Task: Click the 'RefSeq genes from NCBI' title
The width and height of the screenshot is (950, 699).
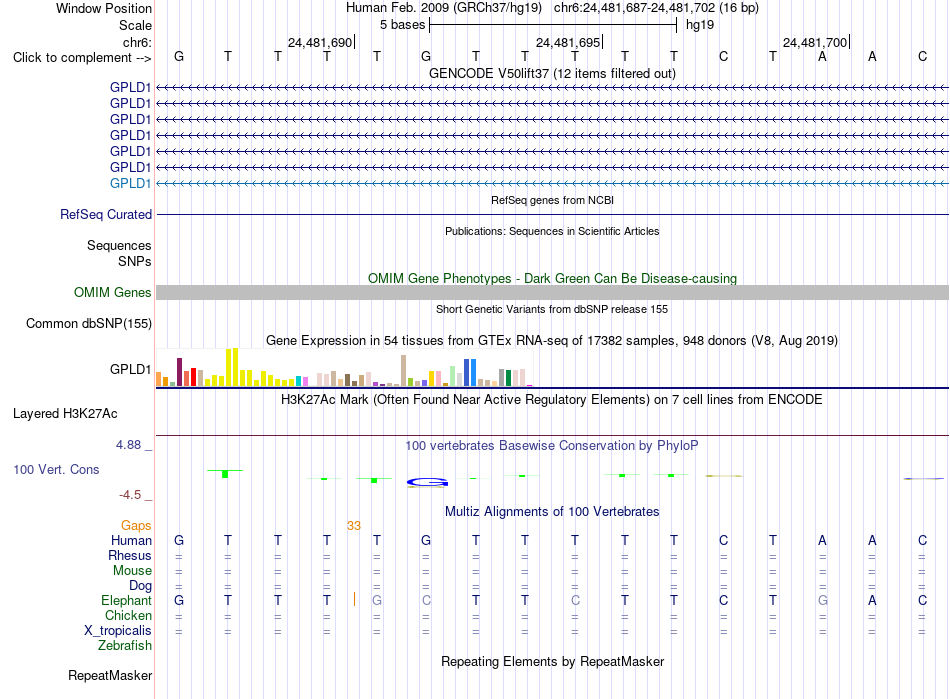Action: 552,200
